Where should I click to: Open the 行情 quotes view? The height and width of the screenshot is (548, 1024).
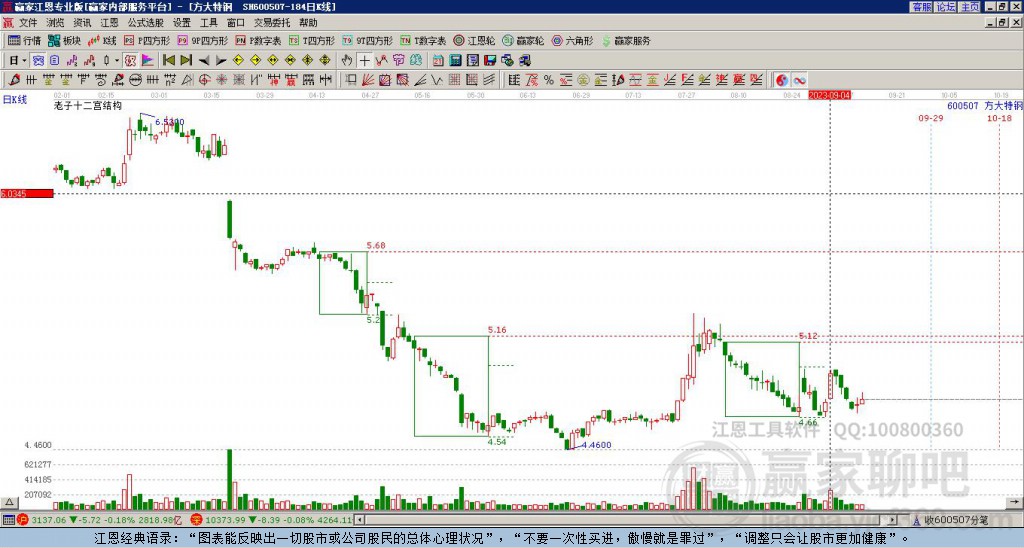coord(24,40)
